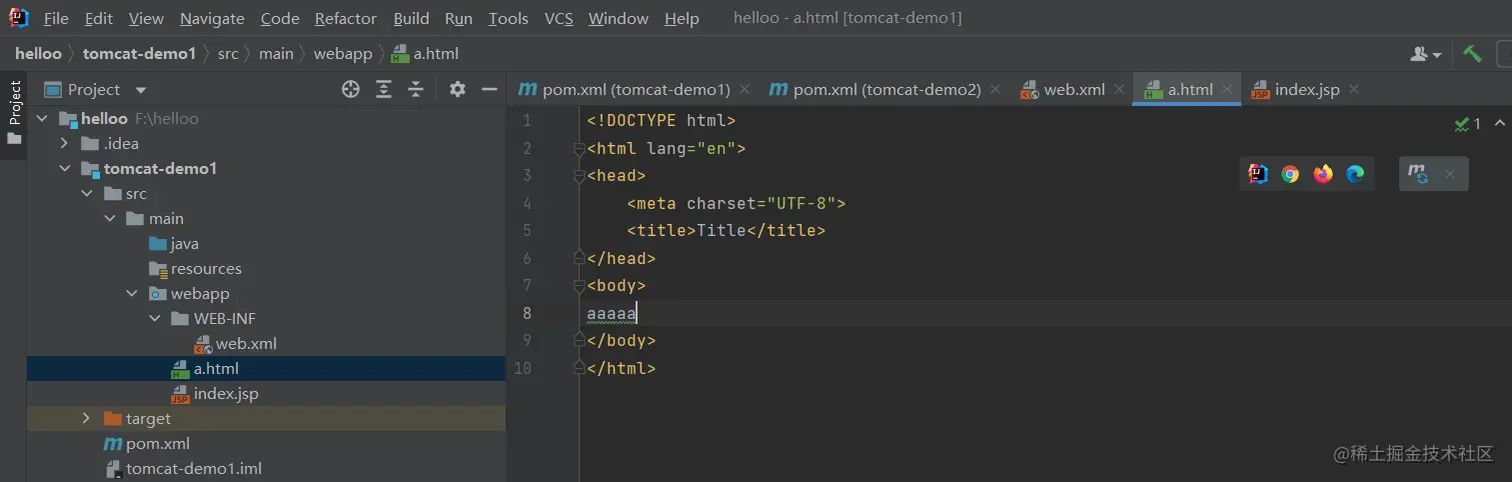Open the Run menu
Screen dimensions: 1512x482
click(x=459, y=18)
